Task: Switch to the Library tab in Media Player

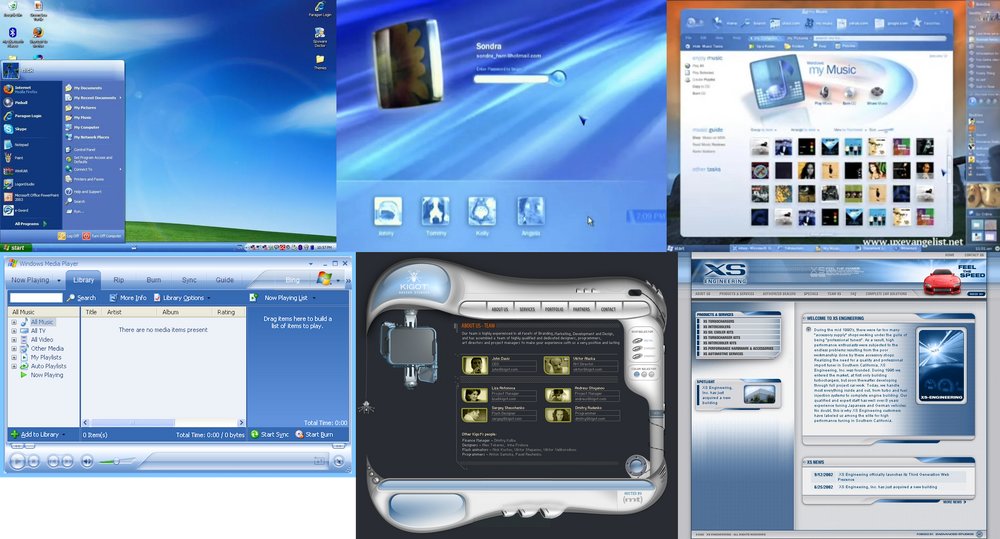Action: click(84, 280)
